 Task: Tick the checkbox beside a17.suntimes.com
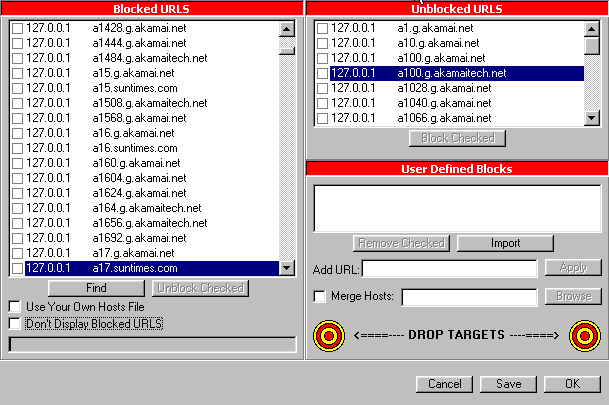[x=17, y=268]
